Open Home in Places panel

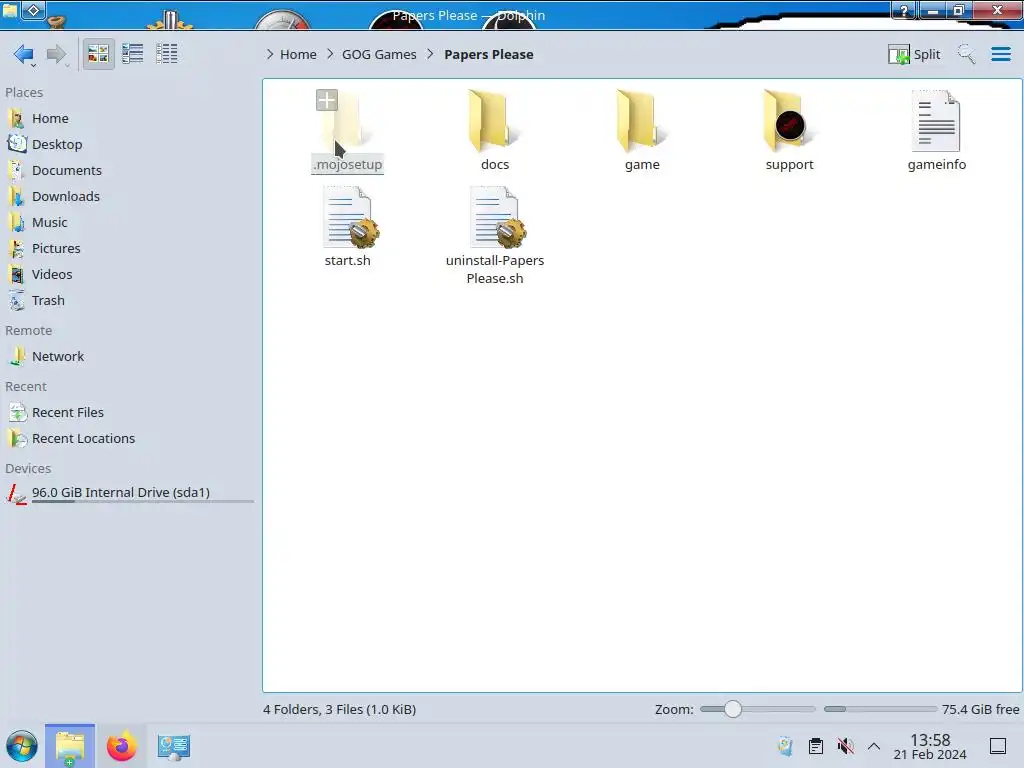50,118
